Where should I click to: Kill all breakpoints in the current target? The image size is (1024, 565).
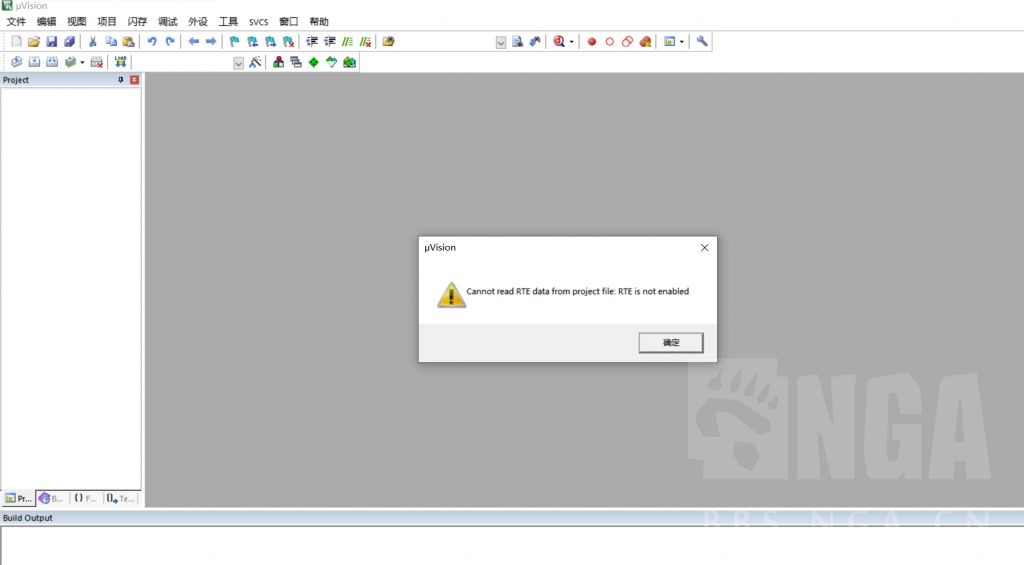(x=645, y=42)
